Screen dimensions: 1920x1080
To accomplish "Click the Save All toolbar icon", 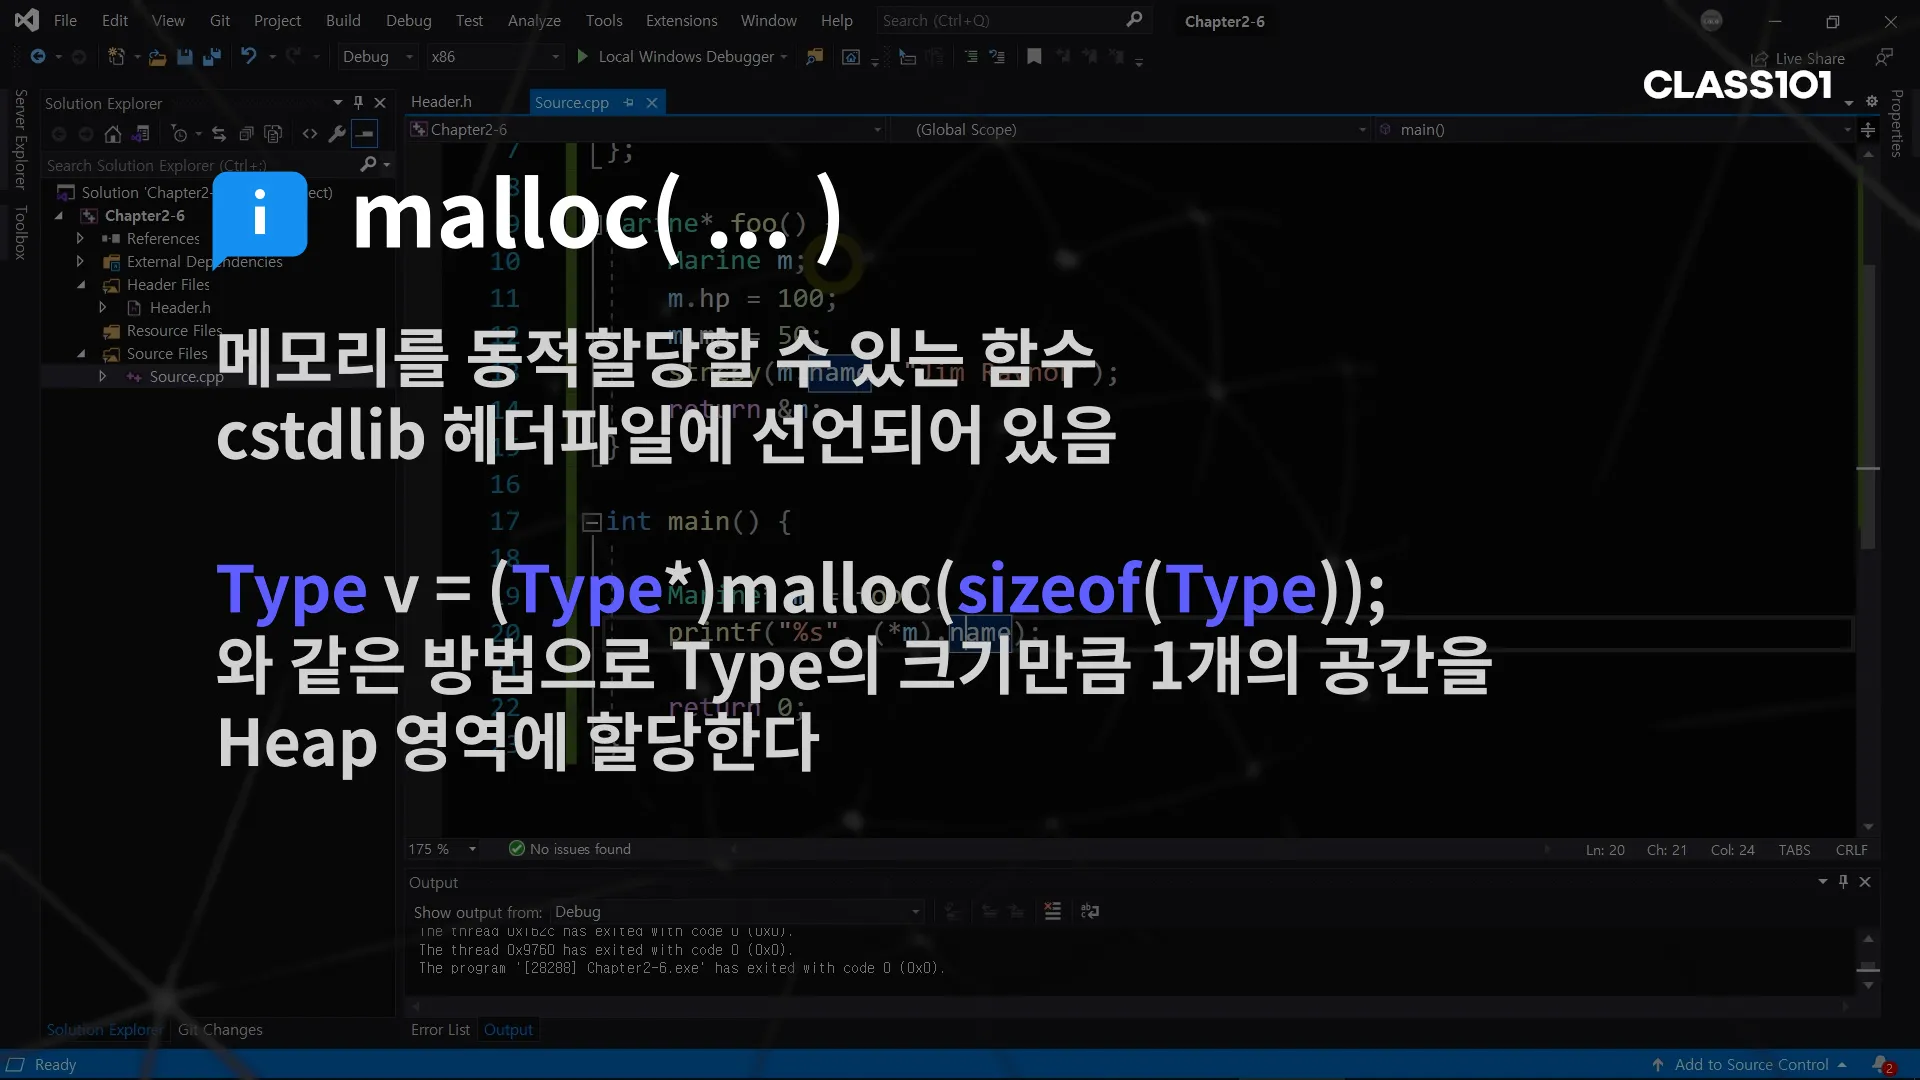I will (x=211, y=57).
